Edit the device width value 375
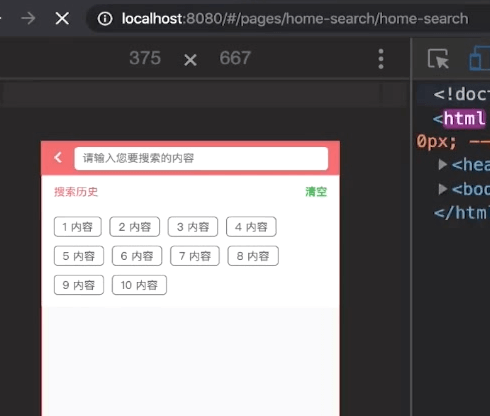This screenshot has width=490, height=416. coord(145,58)
